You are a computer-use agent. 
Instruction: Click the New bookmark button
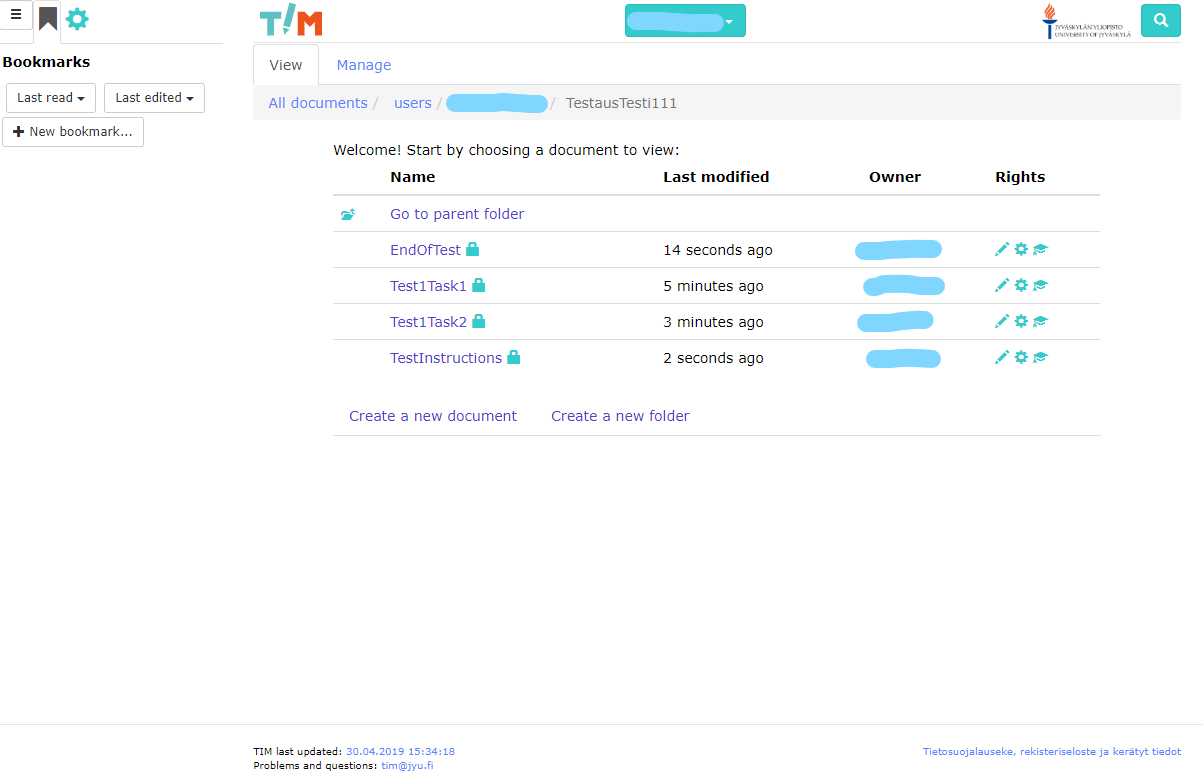coord(72,131)
